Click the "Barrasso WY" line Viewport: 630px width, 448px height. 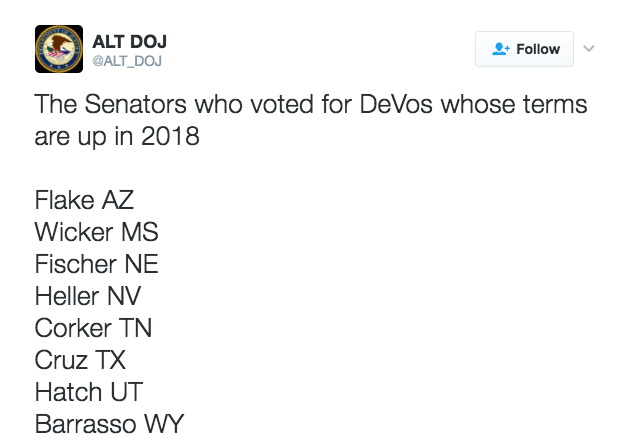click(x=109, y=424)
